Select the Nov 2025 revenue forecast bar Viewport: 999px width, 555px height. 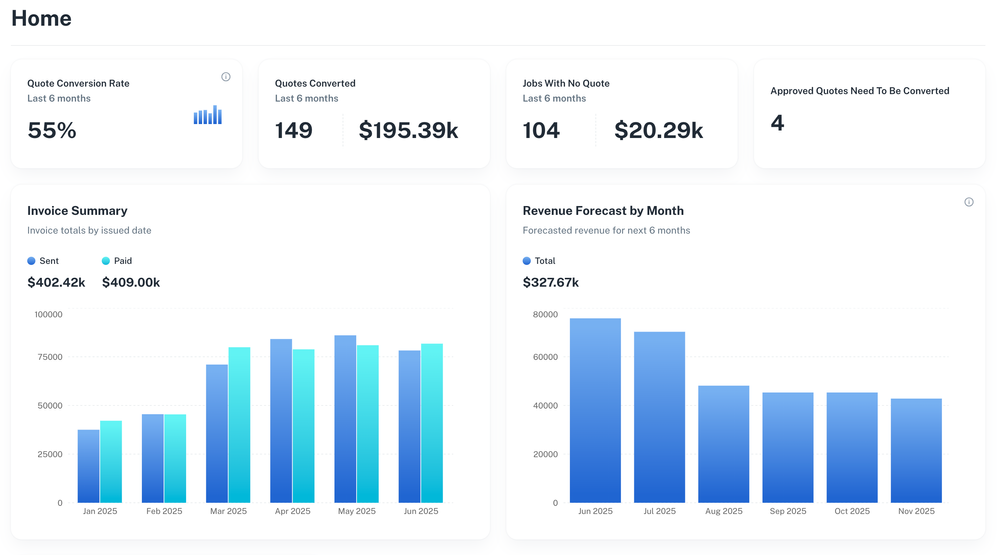point(916,450)
